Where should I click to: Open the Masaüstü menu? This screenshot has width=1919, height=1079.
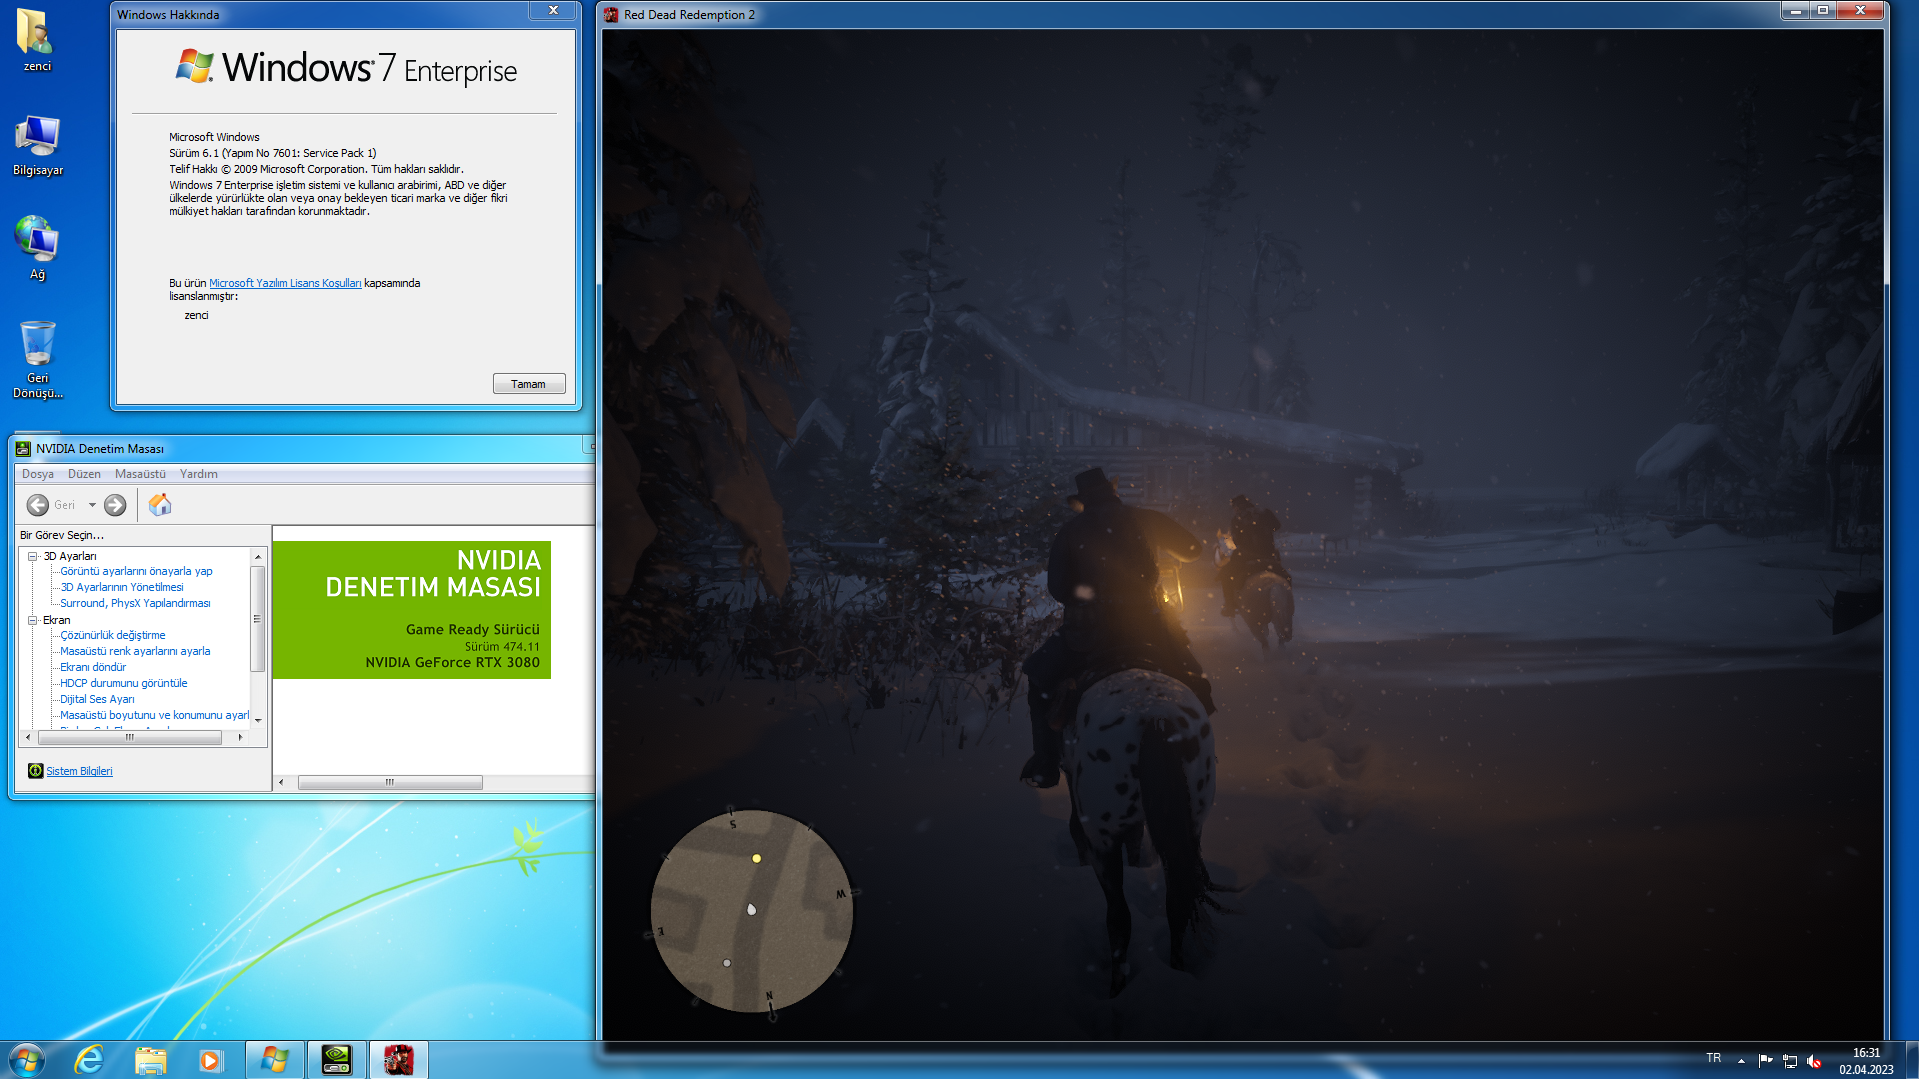click(x=140, y=474)
